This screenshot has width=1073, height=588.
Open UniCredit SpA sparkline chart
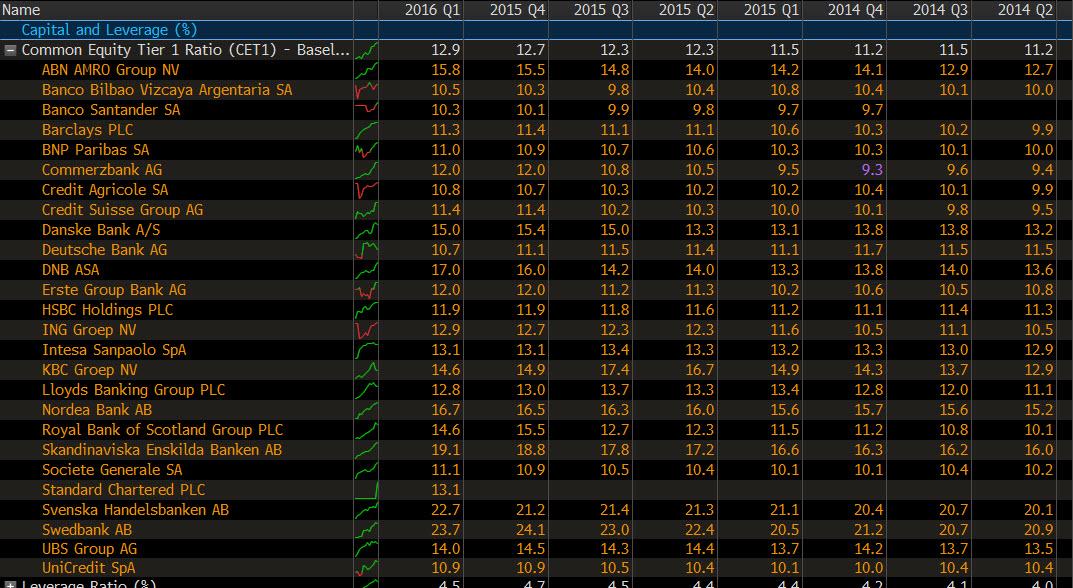(366, 568)
